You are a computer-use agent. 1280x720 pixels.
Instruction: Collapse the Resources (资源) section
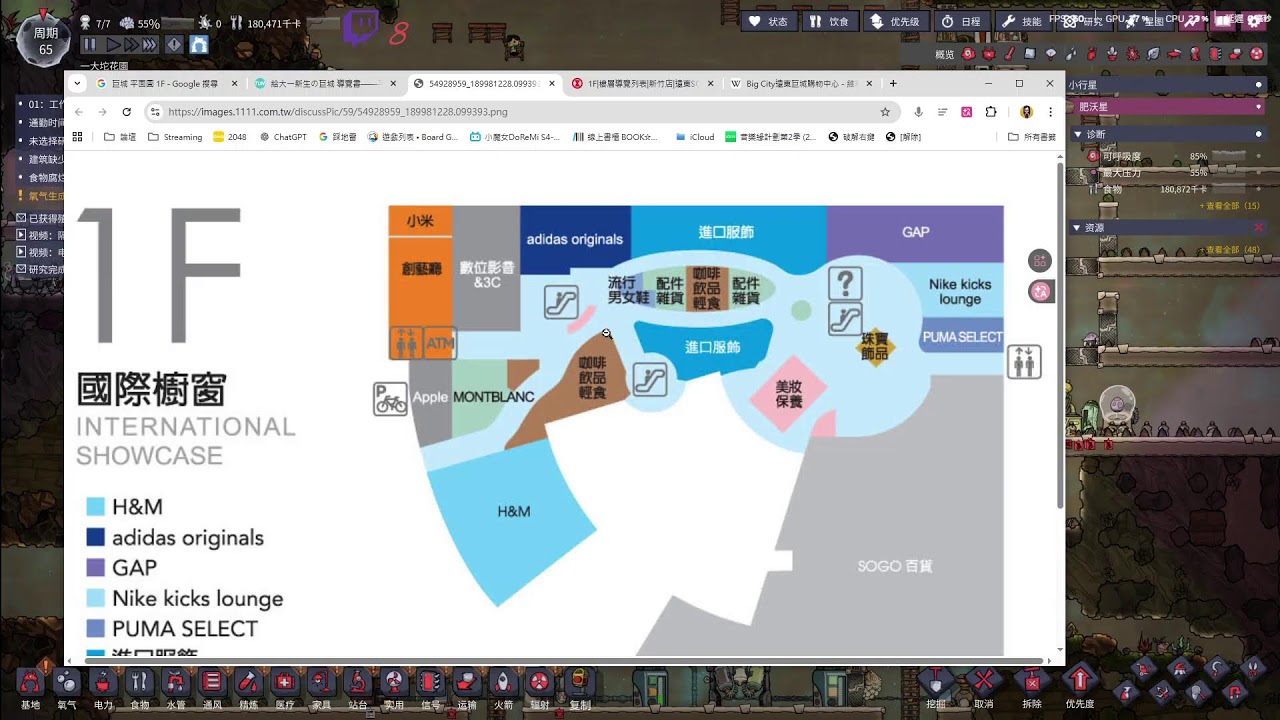(1078, 228)
